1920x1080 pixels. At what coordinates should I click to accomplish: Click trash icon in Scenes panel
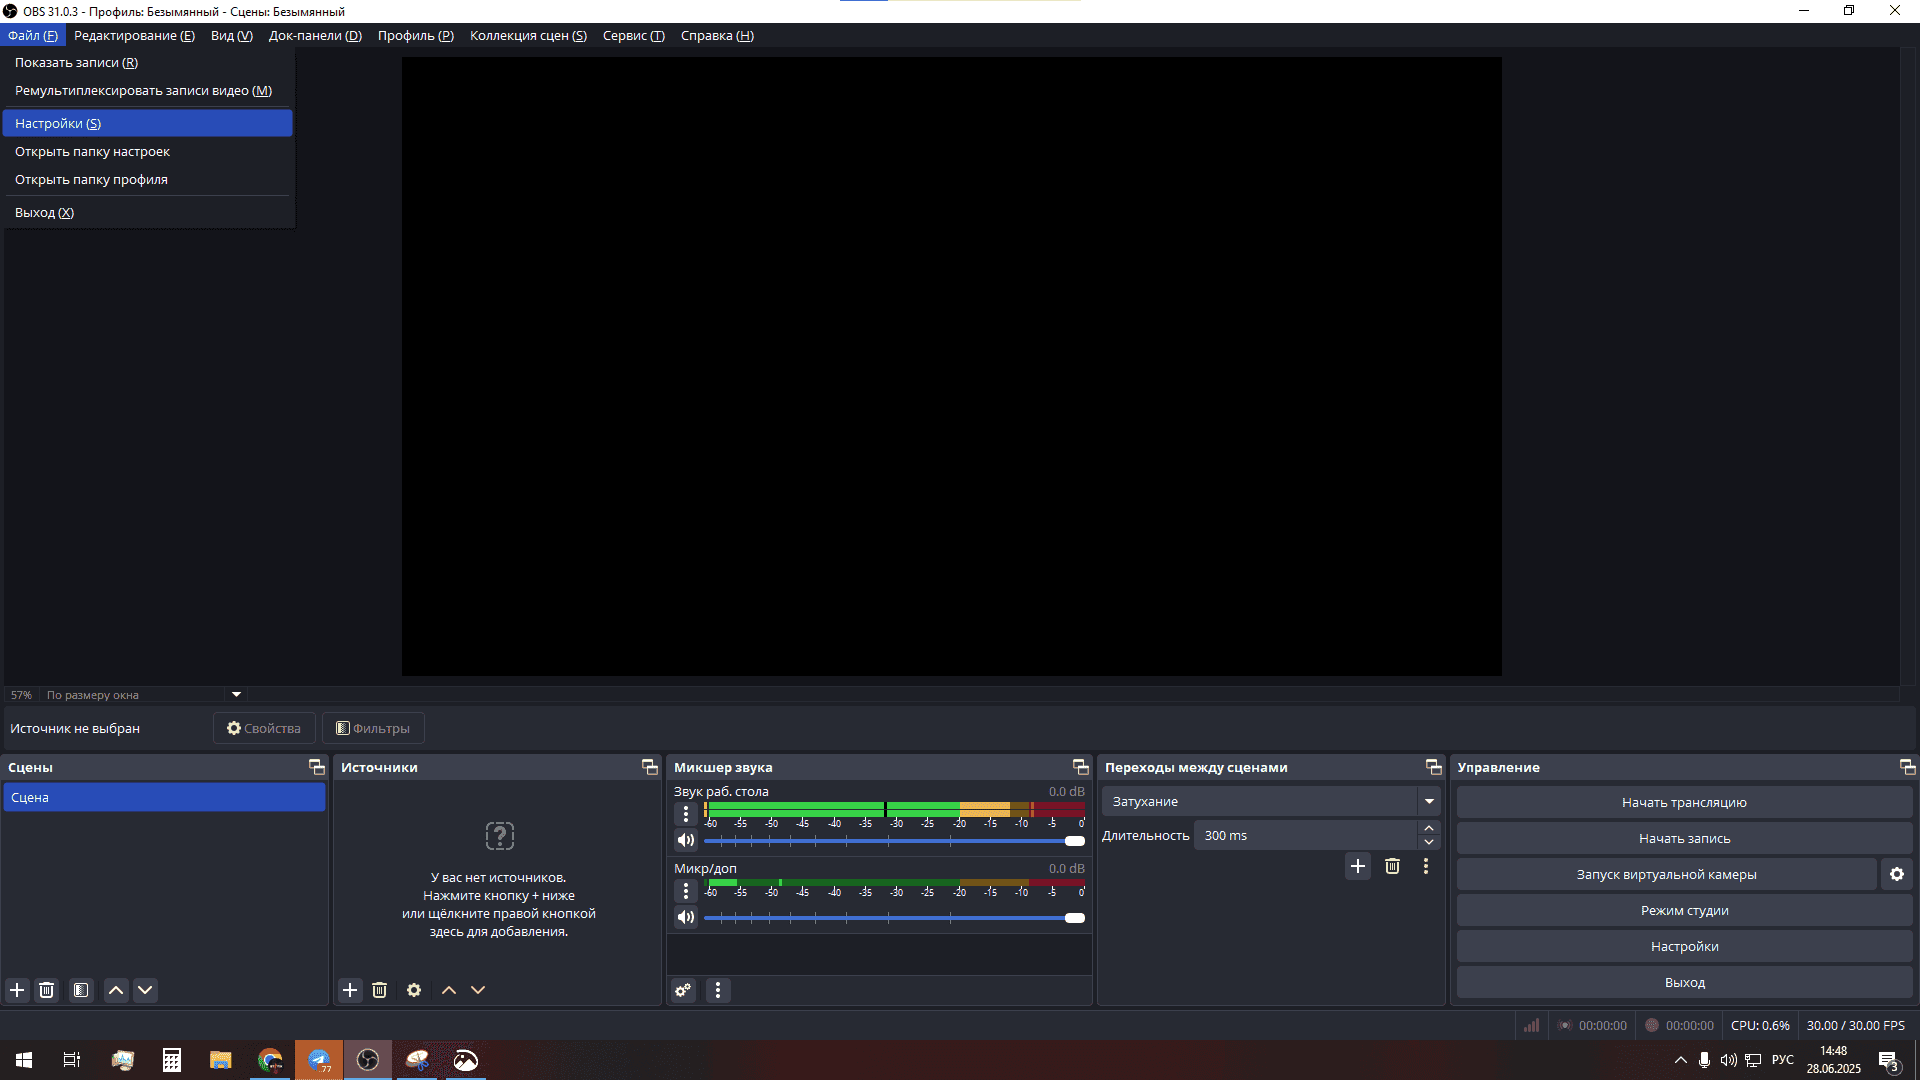click(x=46, y=990)
